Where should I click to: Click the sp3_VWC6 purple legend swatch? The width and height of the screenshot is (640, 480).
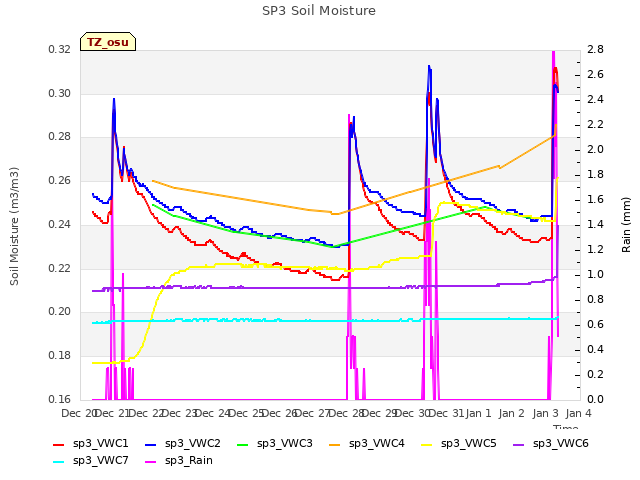tap(519, 445)
